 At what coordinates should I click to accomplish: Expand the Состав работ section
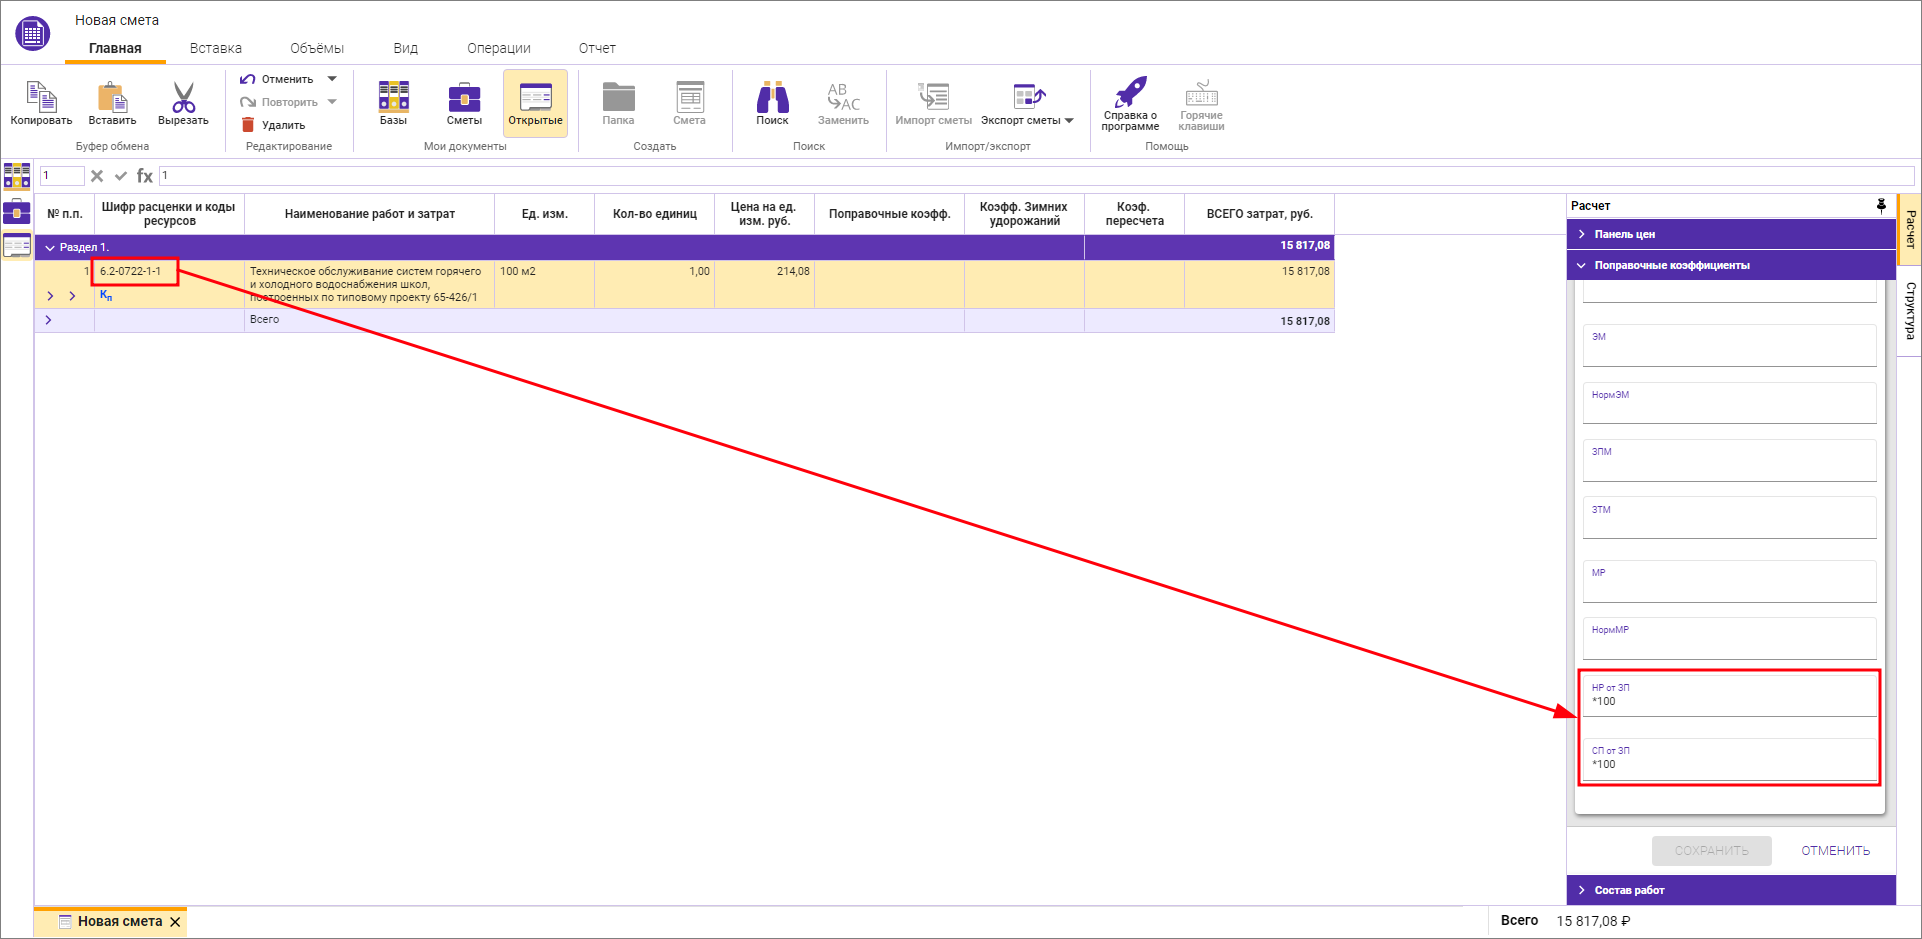point(1629,890)
